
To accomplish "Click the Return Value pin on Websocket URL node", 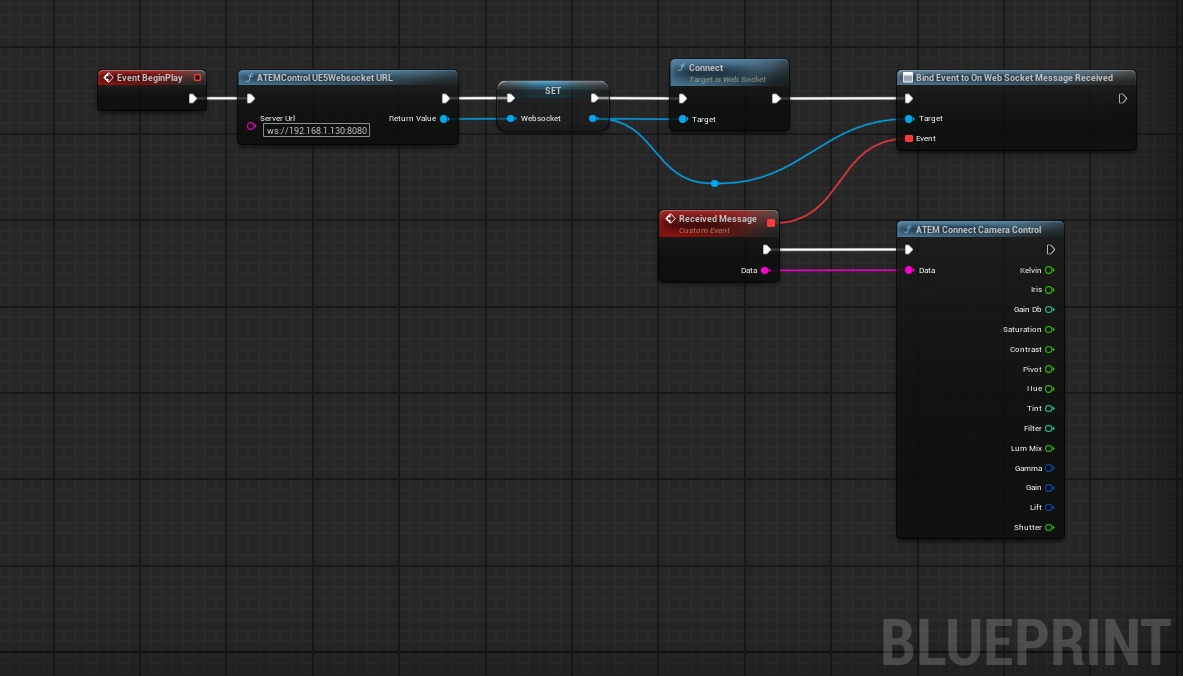I will [445, 118].
